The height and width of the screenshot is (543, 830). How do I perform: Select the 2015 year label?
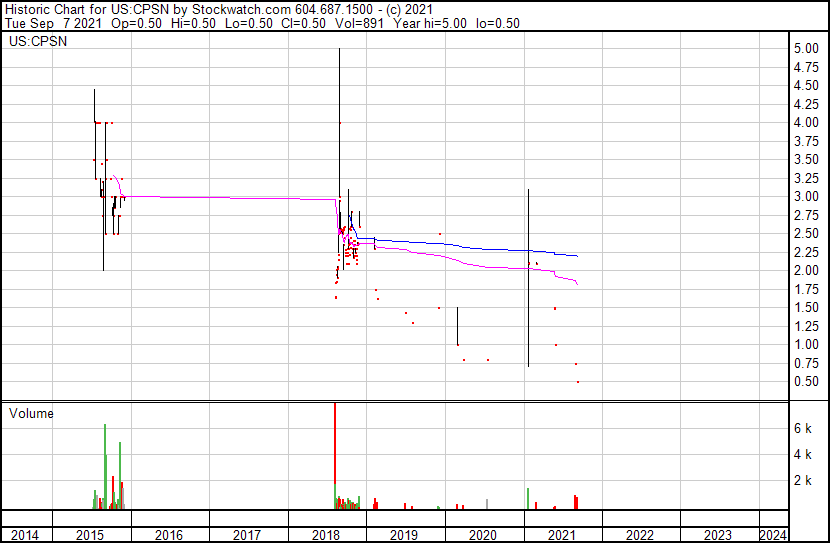[x=90, y=535]
